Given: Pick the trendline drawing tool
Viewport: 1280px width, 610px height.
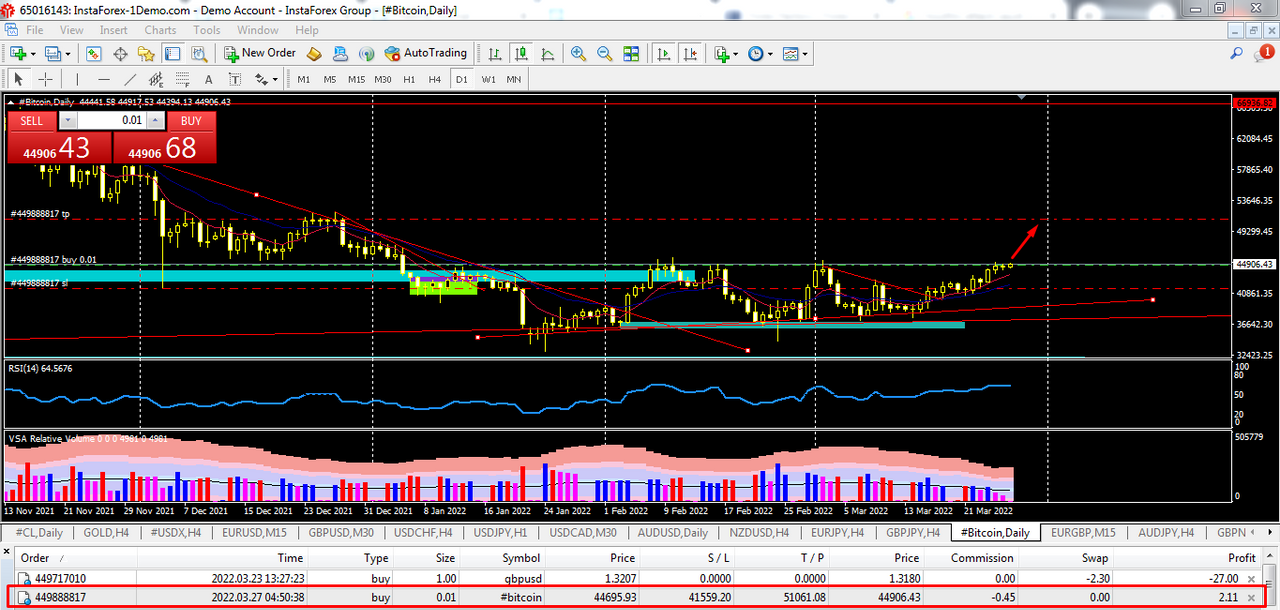Looking at the screenshot, I should (130, 79).
